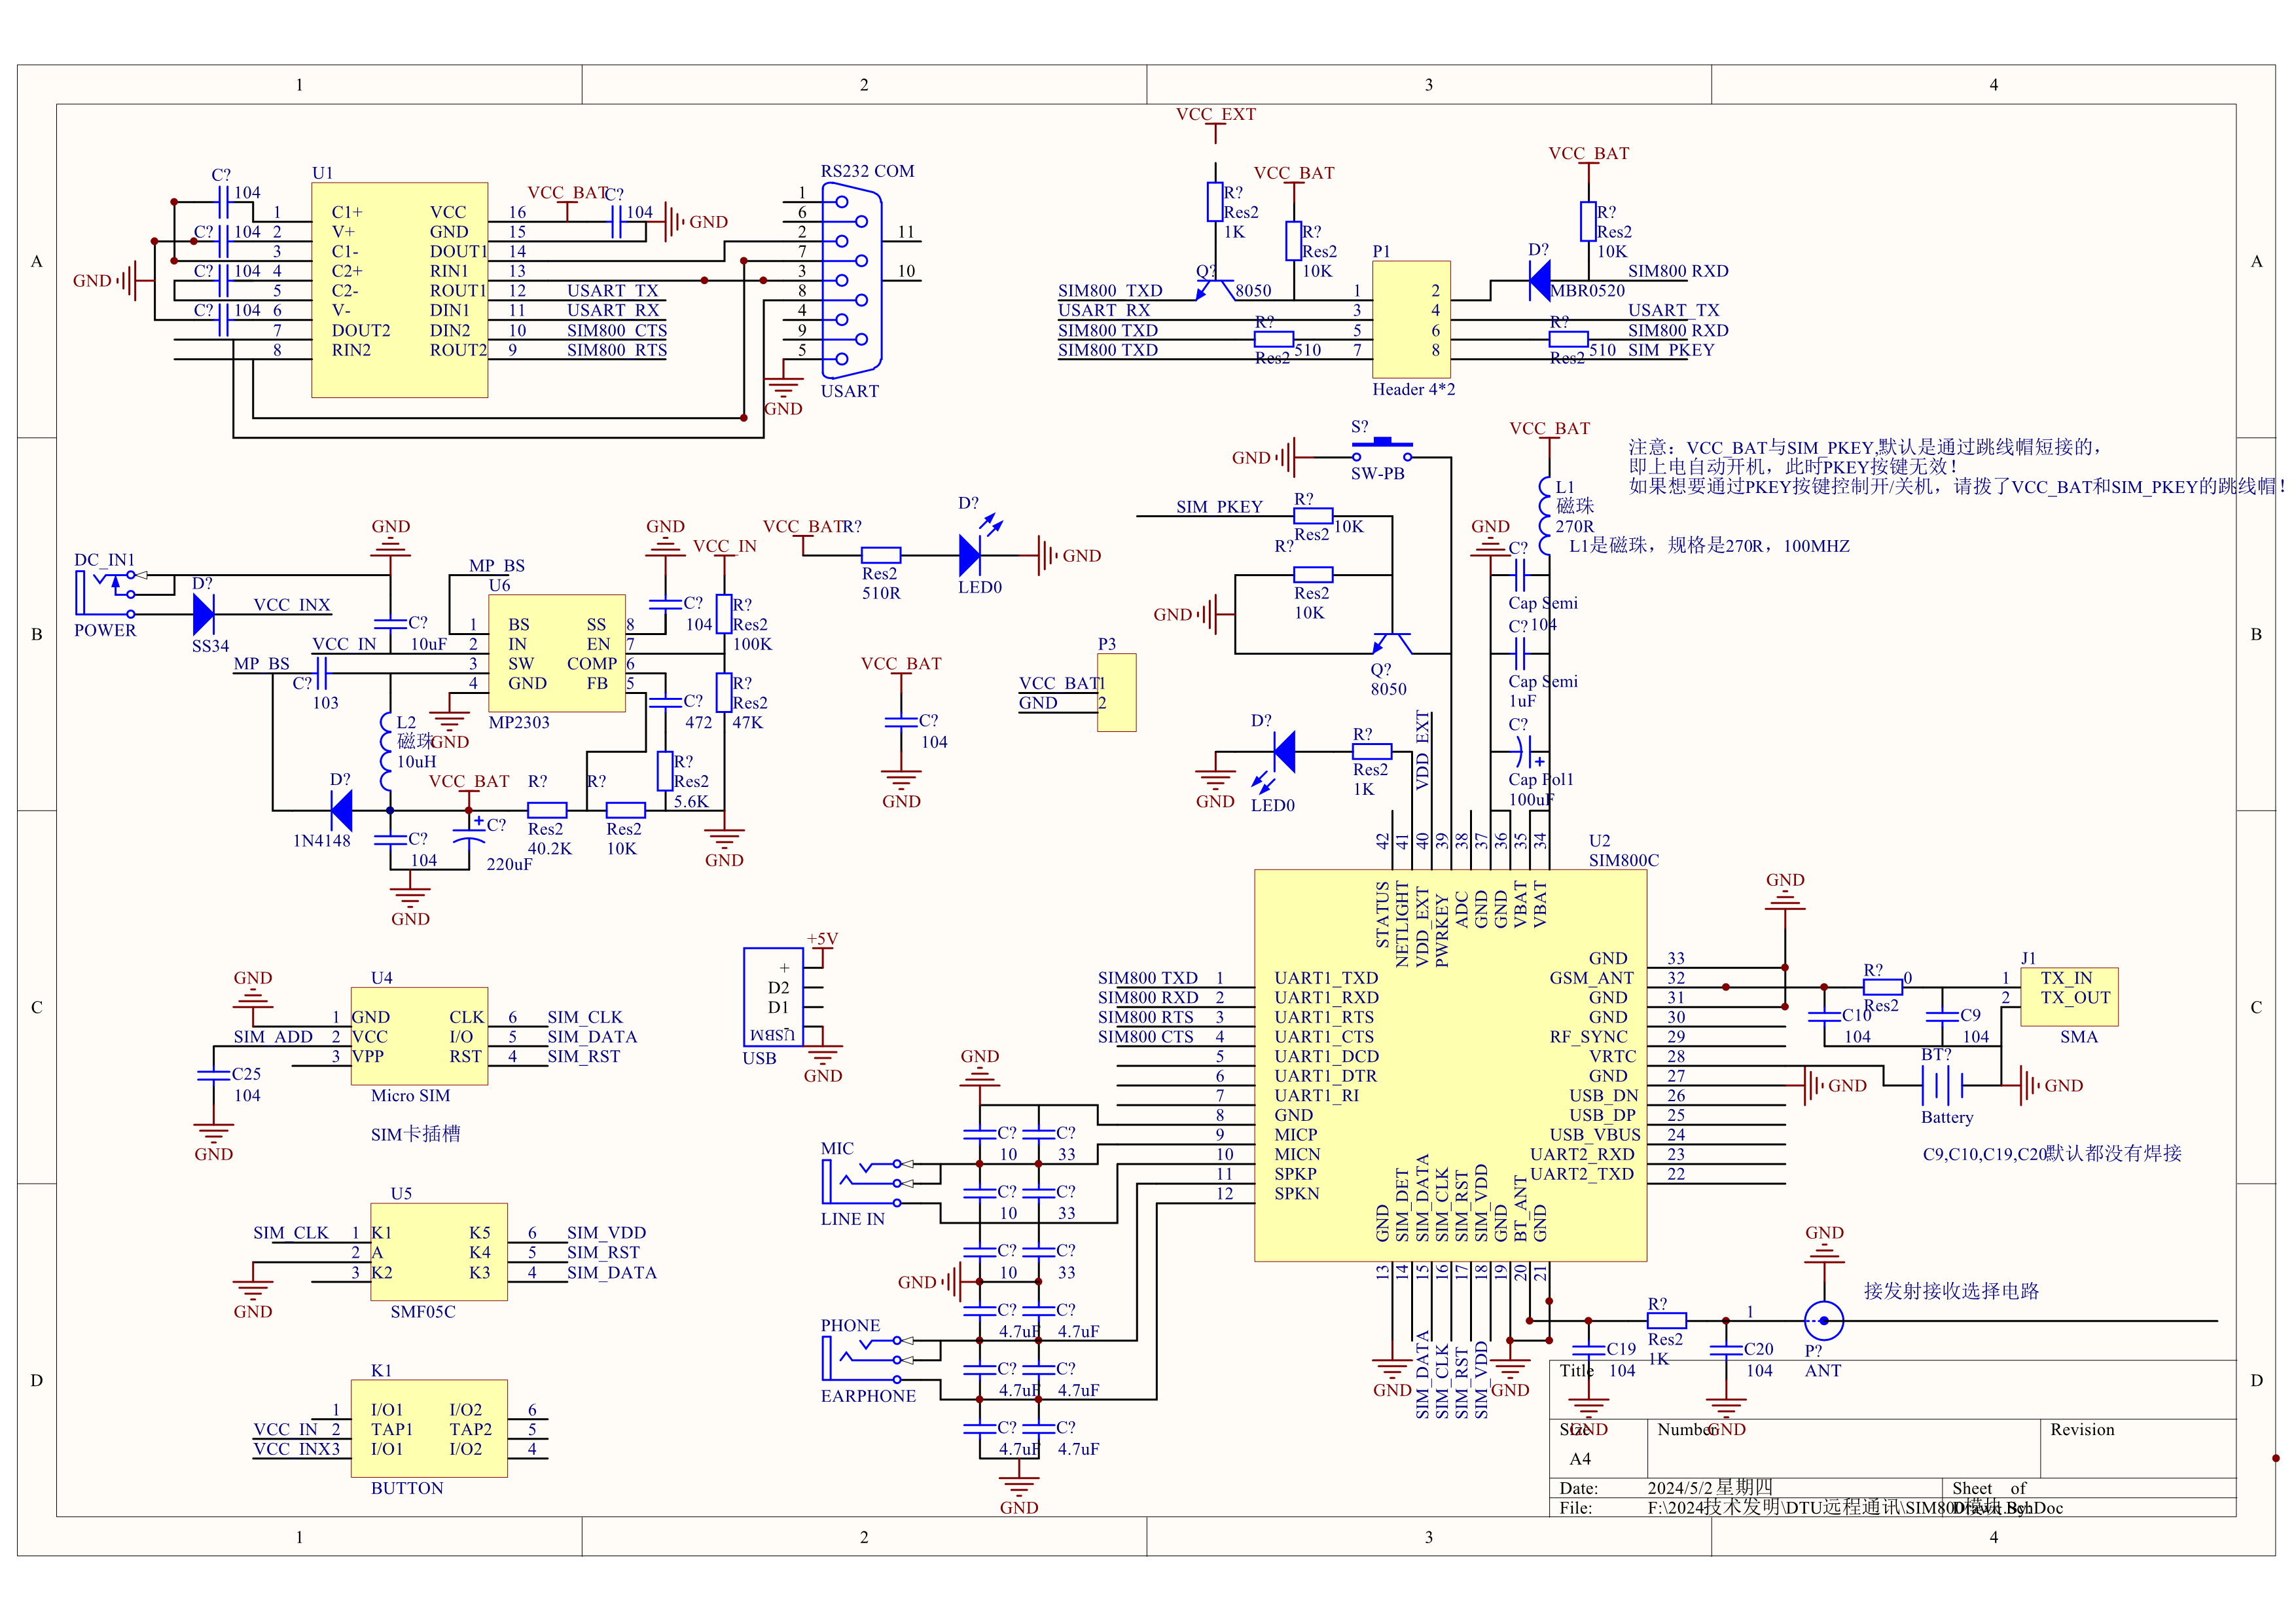Select the SMA connector J1 block
Screen dimensions: 2296x1623
[x=2069, y=996]
